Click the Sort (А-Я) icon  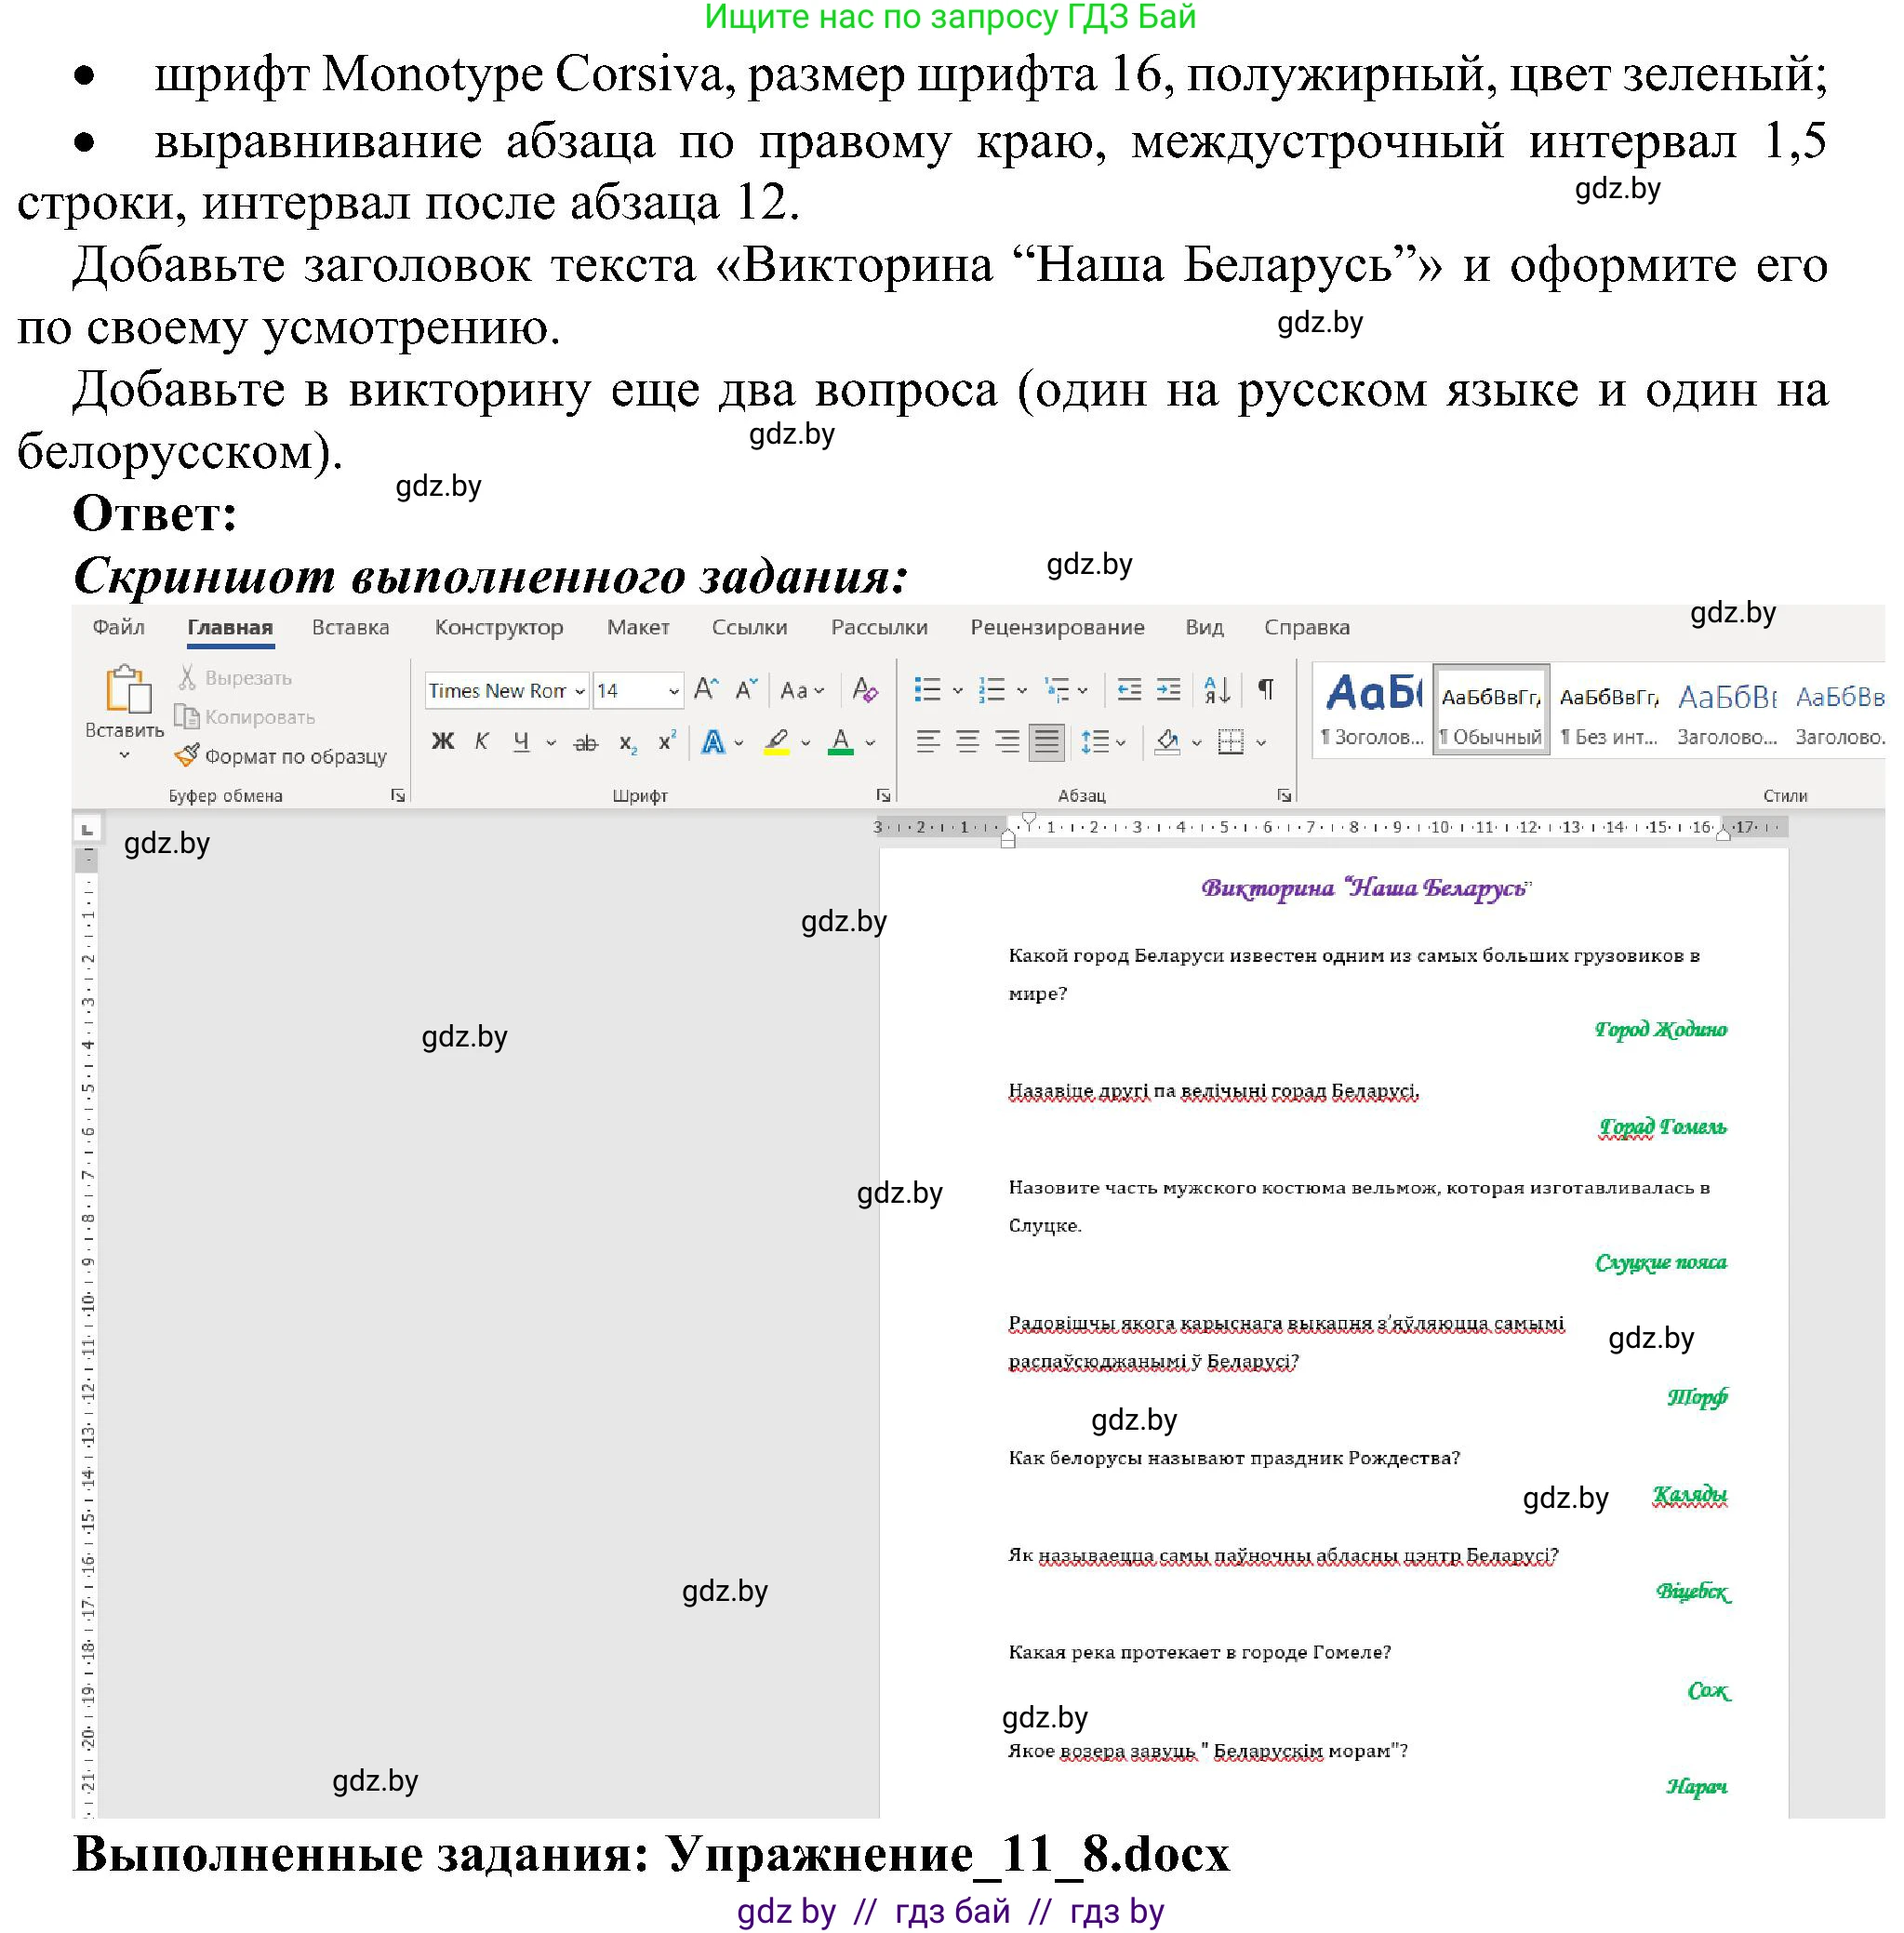tap(1217, 690)
